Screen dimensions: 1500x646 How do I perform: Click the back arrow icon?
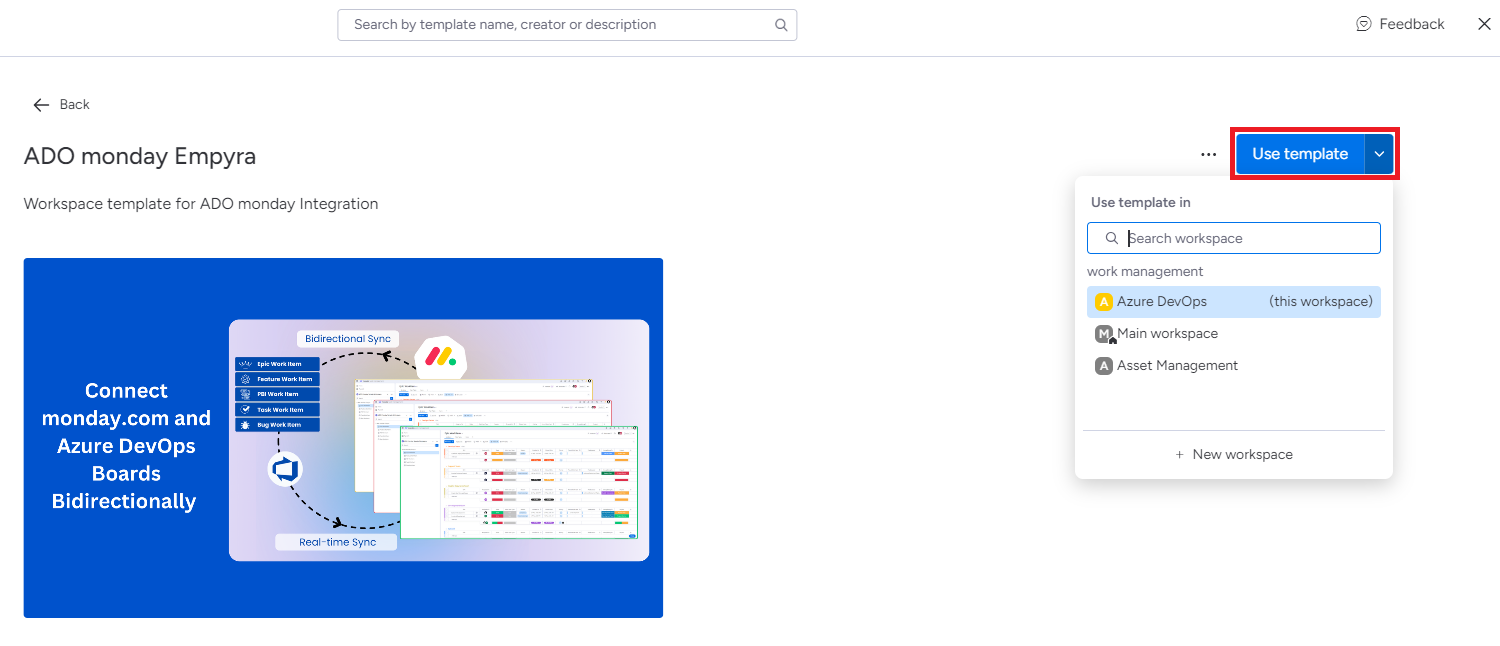pyautogui.click(x=41, y=104)
